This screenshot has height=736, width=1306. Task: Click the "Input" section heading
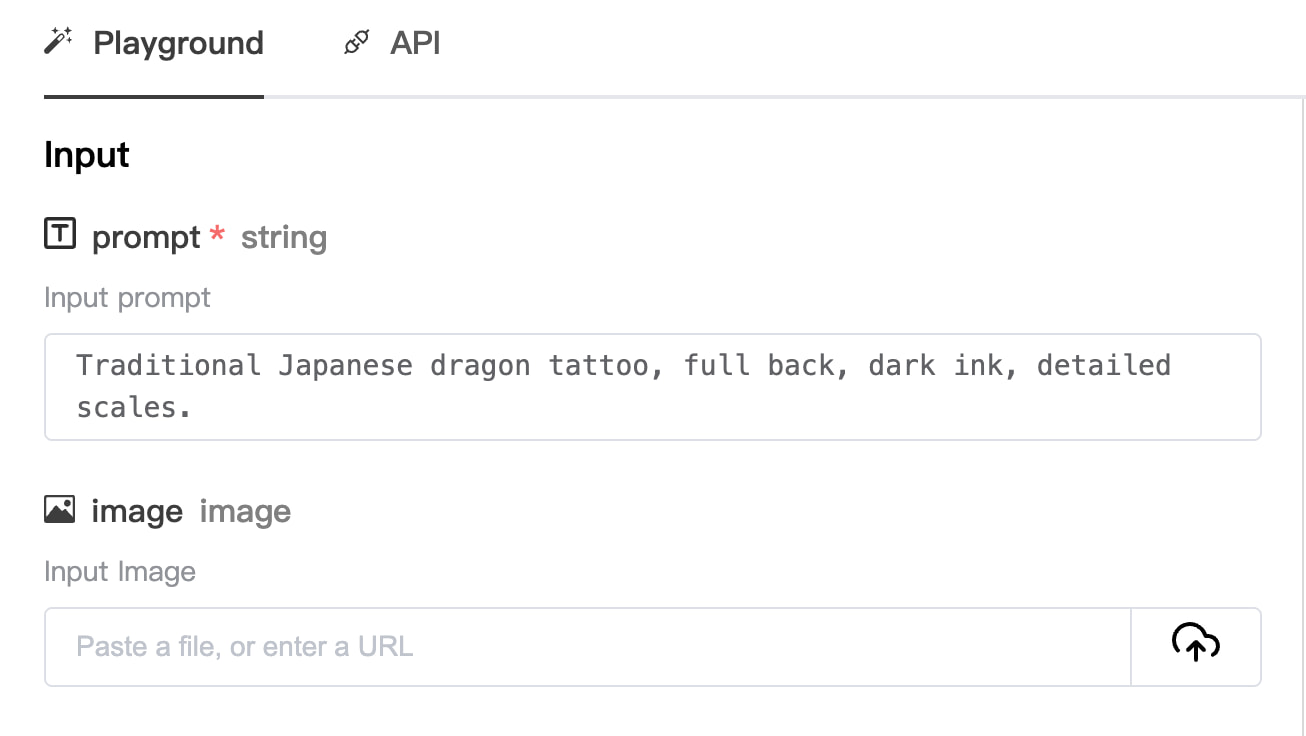pyautogui.click(x=87, y=155)
